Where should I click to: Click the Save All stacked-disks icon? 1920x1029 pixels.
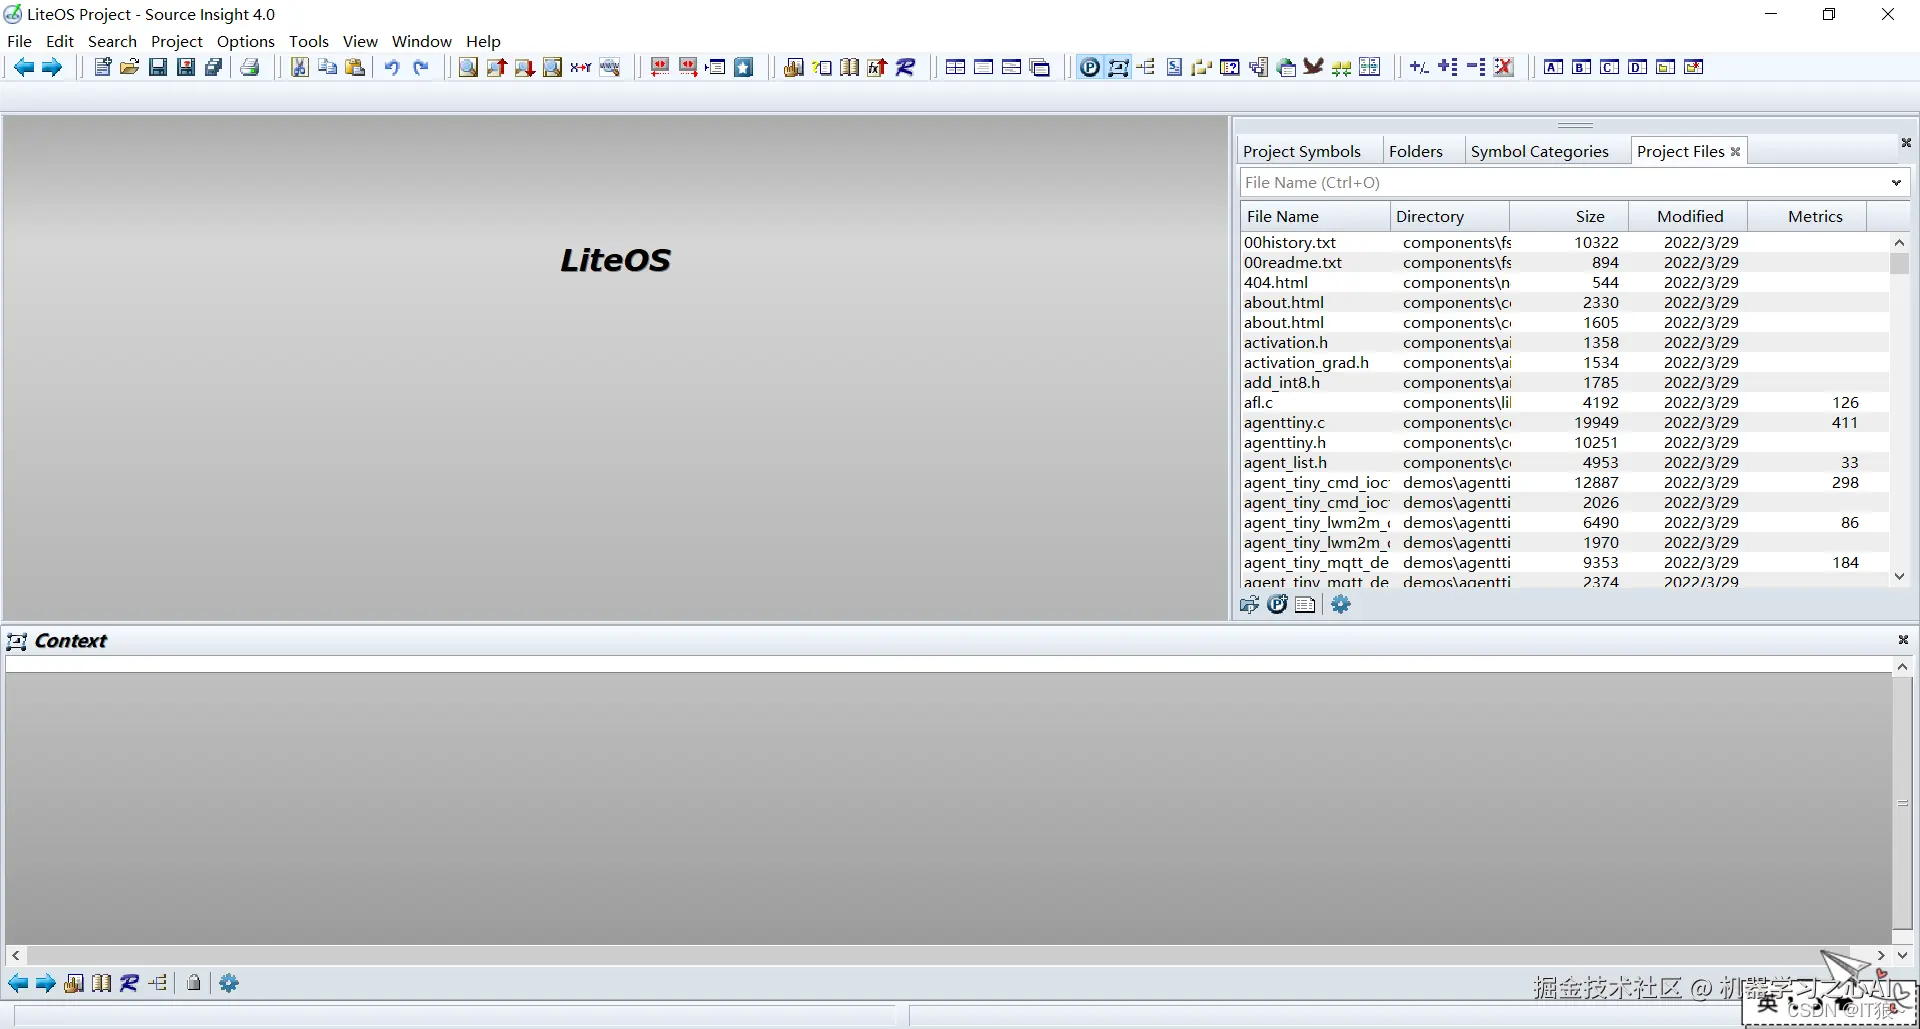(x=214, y=67)
